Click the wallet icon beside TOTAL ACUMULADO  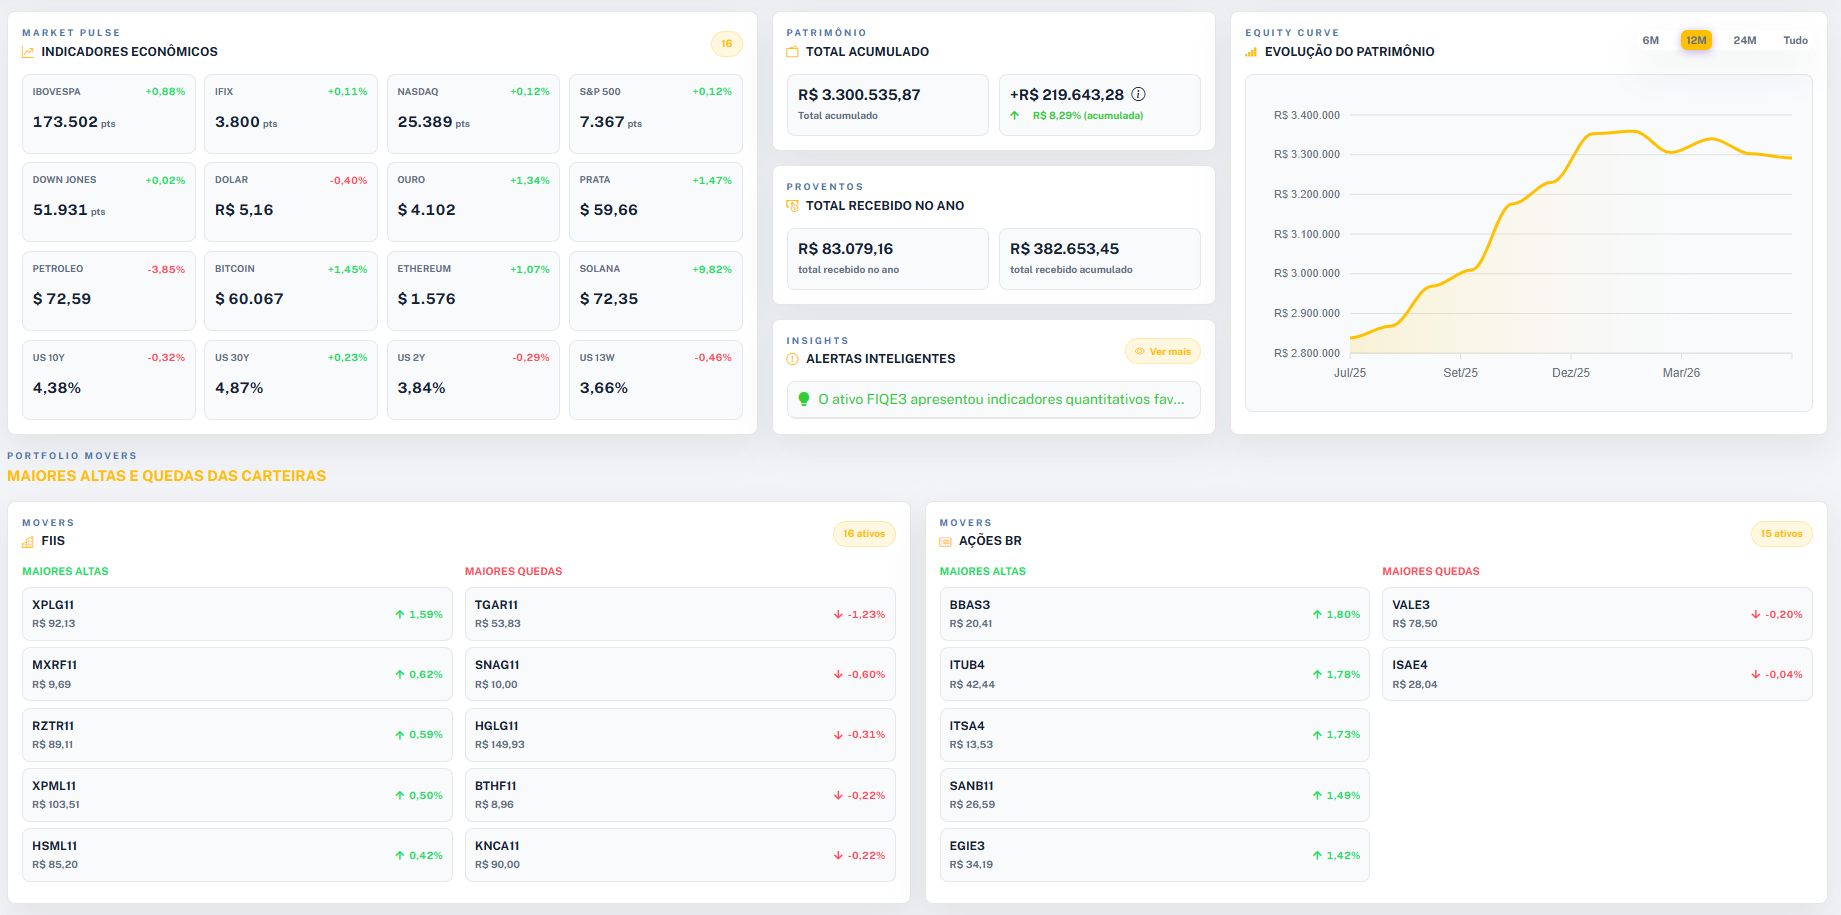(793, 52)
